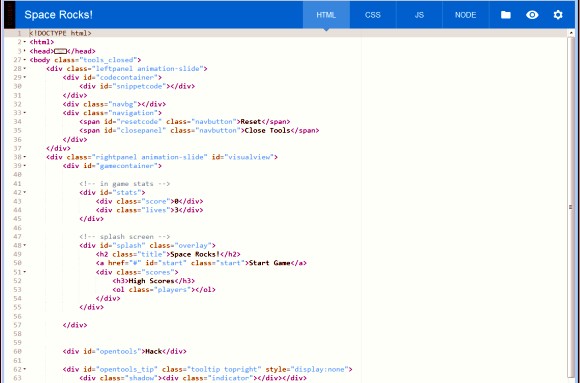Click the "display:none" style value
This screenshot has width=580, height=383.
click(319, 369)
